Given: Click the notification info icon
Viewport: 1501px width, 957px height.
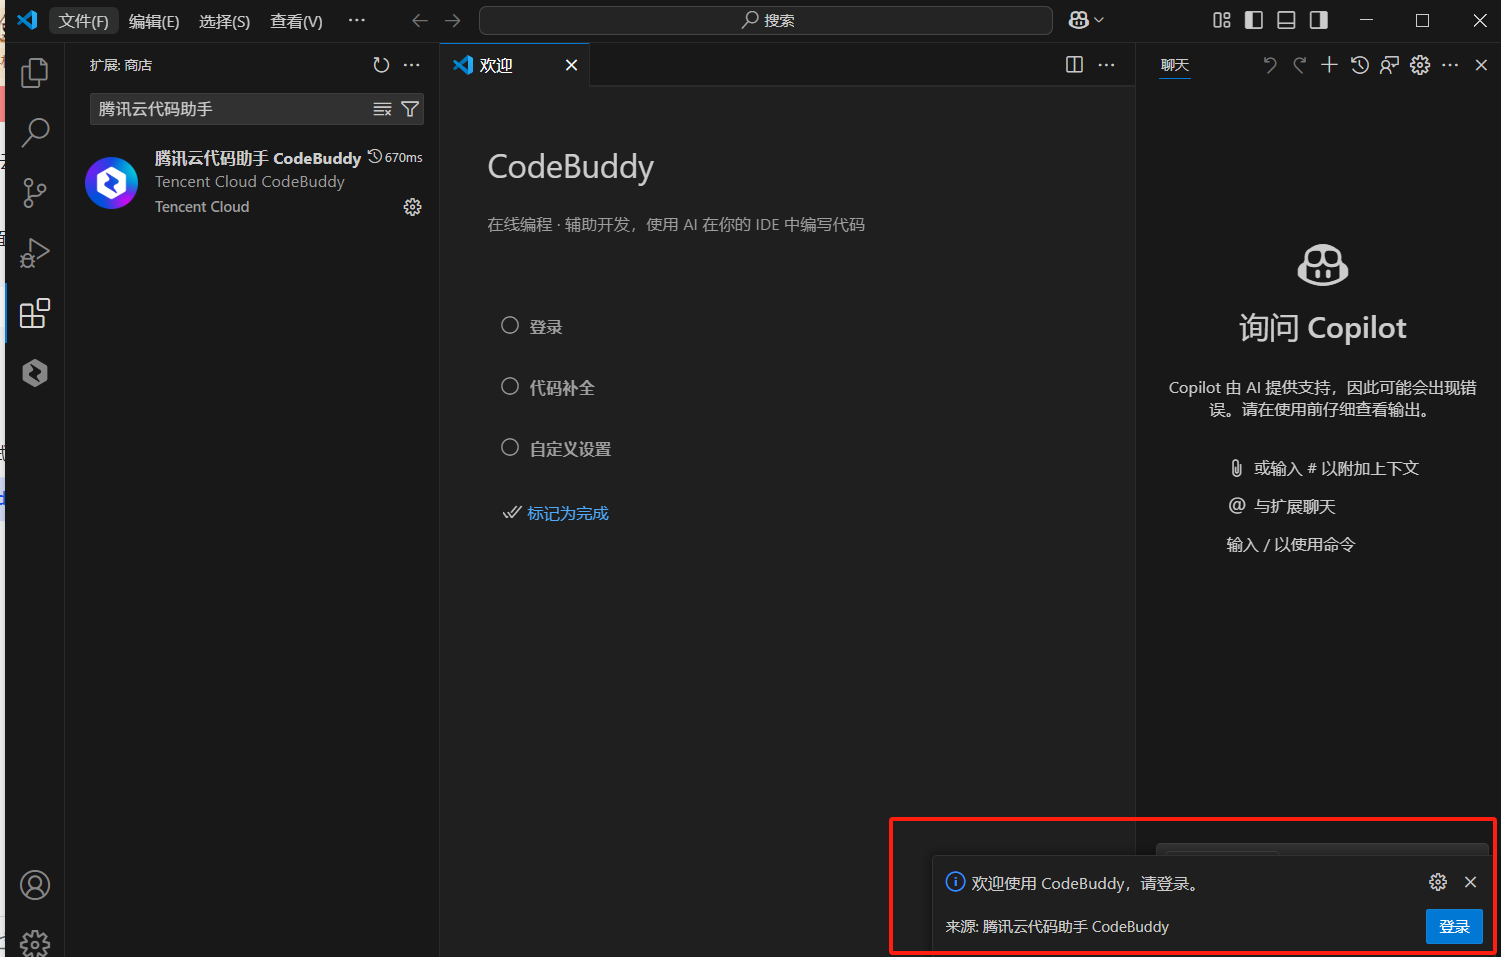Looking at the screenshot, I should pos(956,882).
